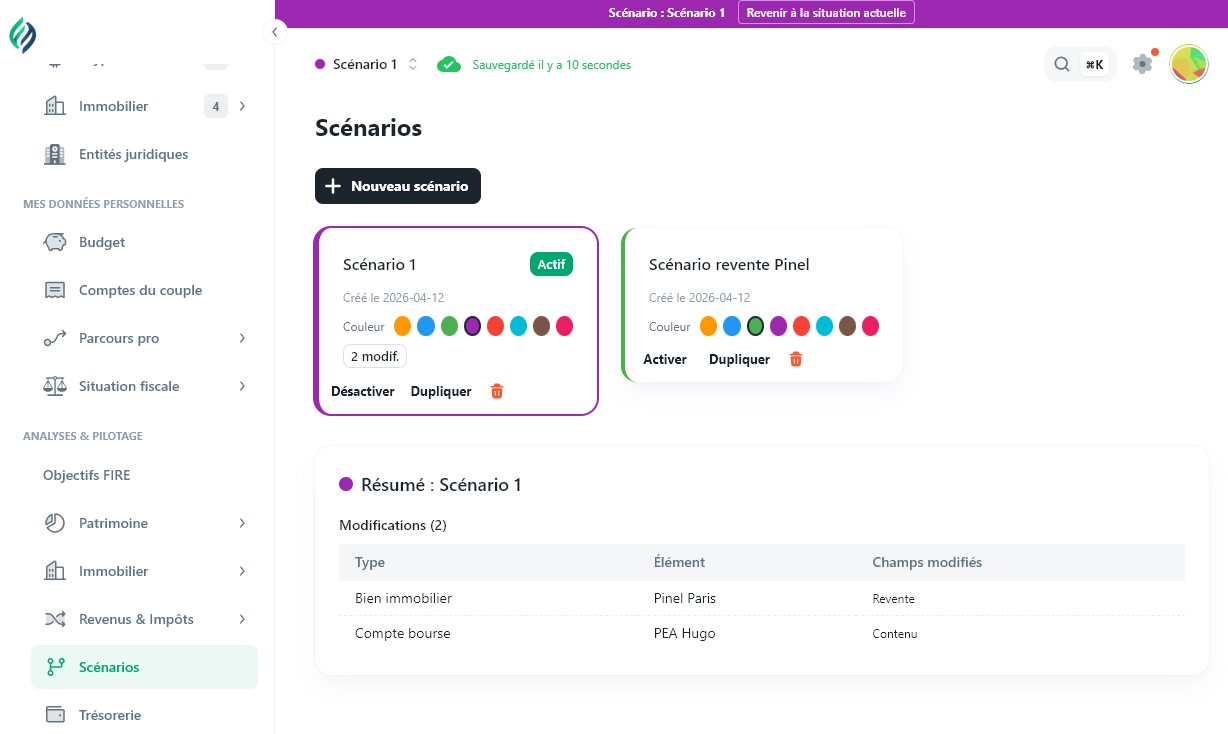Deactivate Scénario 1
The image size is (1228, 734).
point(362,391)
